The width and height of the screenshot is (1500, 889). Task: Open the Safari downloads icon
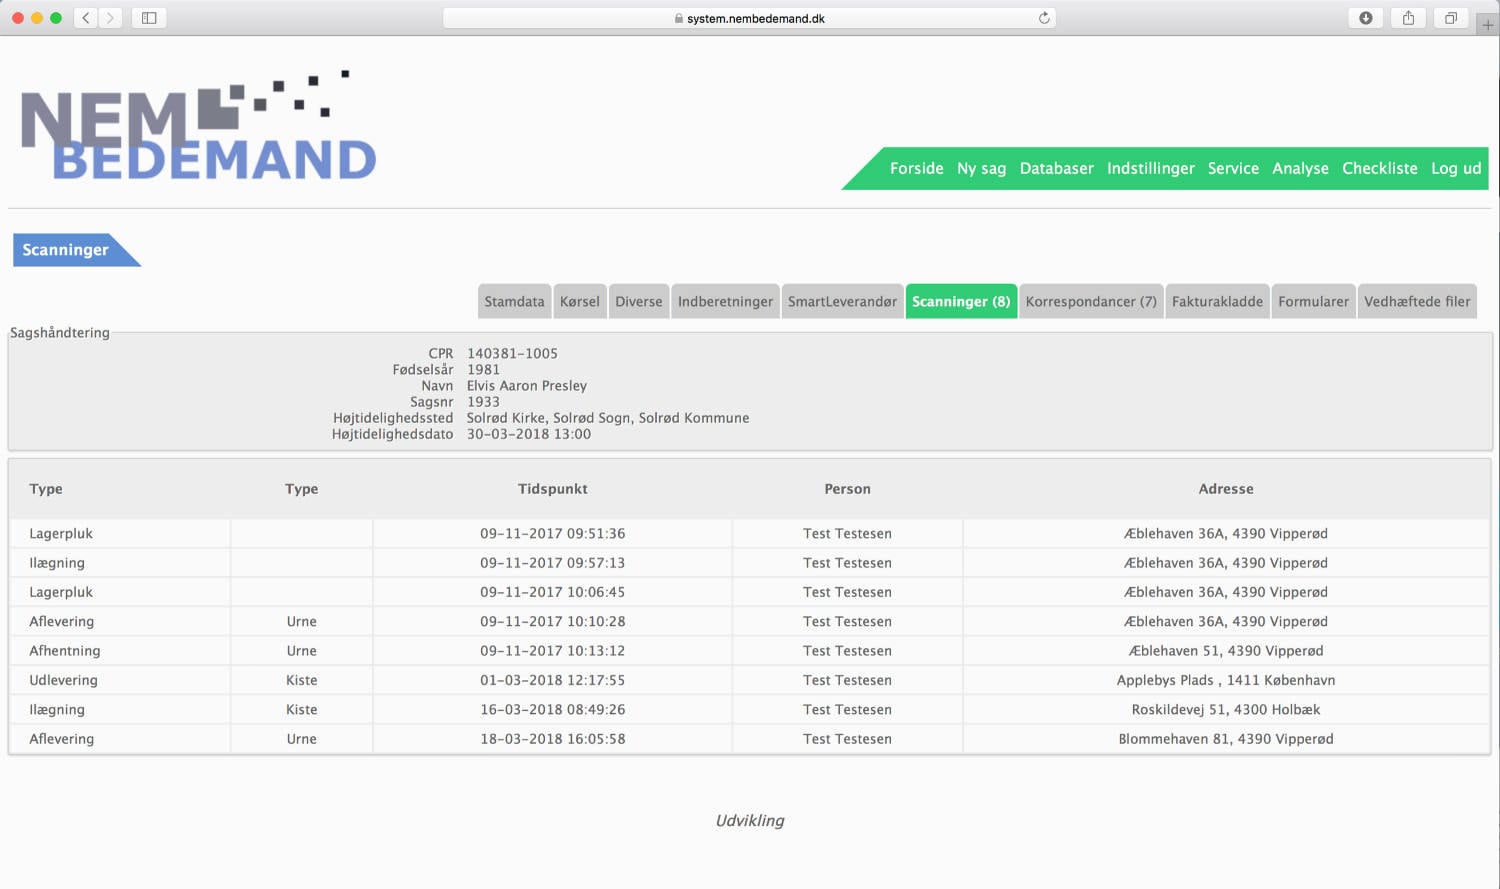coord(1365,18)
